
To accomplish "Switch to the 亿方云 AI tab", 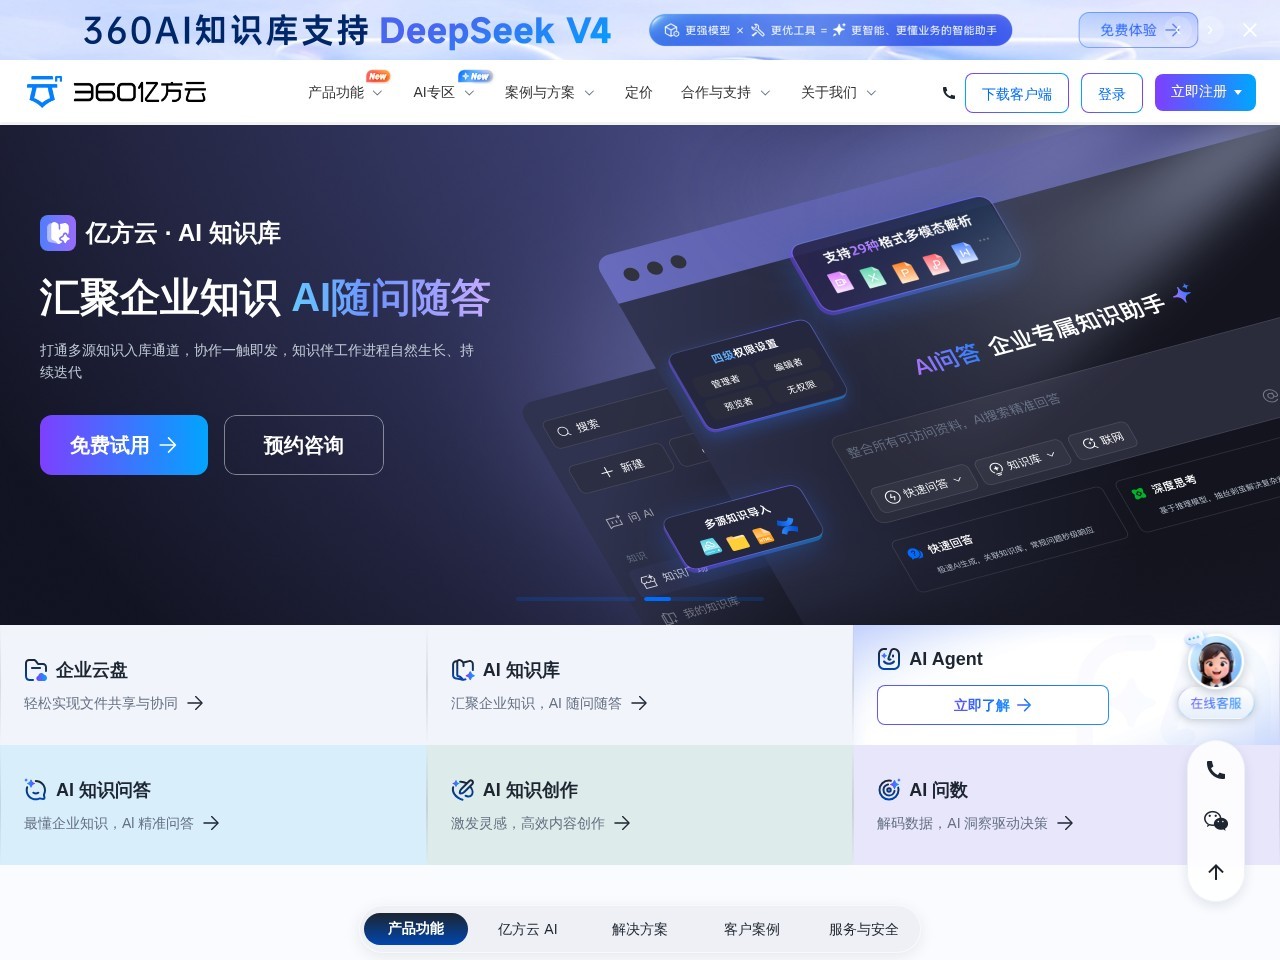I will click(x=528, y=929).
